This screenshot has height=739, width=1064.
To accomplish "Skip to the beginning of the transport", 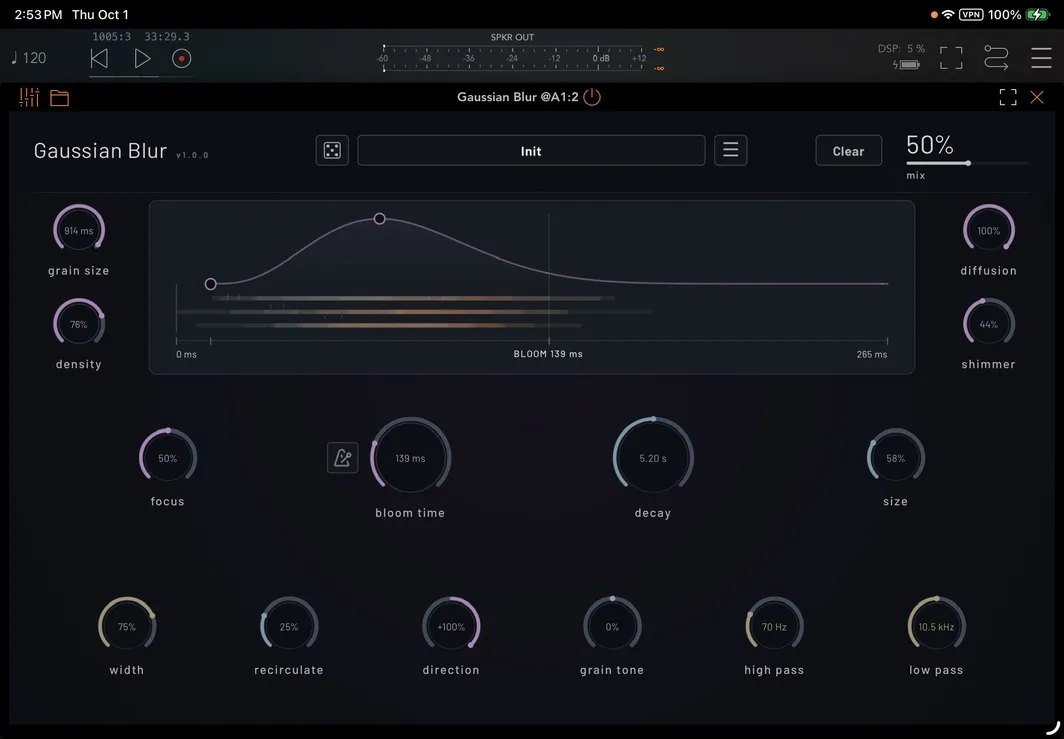I will click(x=99, y=59).
